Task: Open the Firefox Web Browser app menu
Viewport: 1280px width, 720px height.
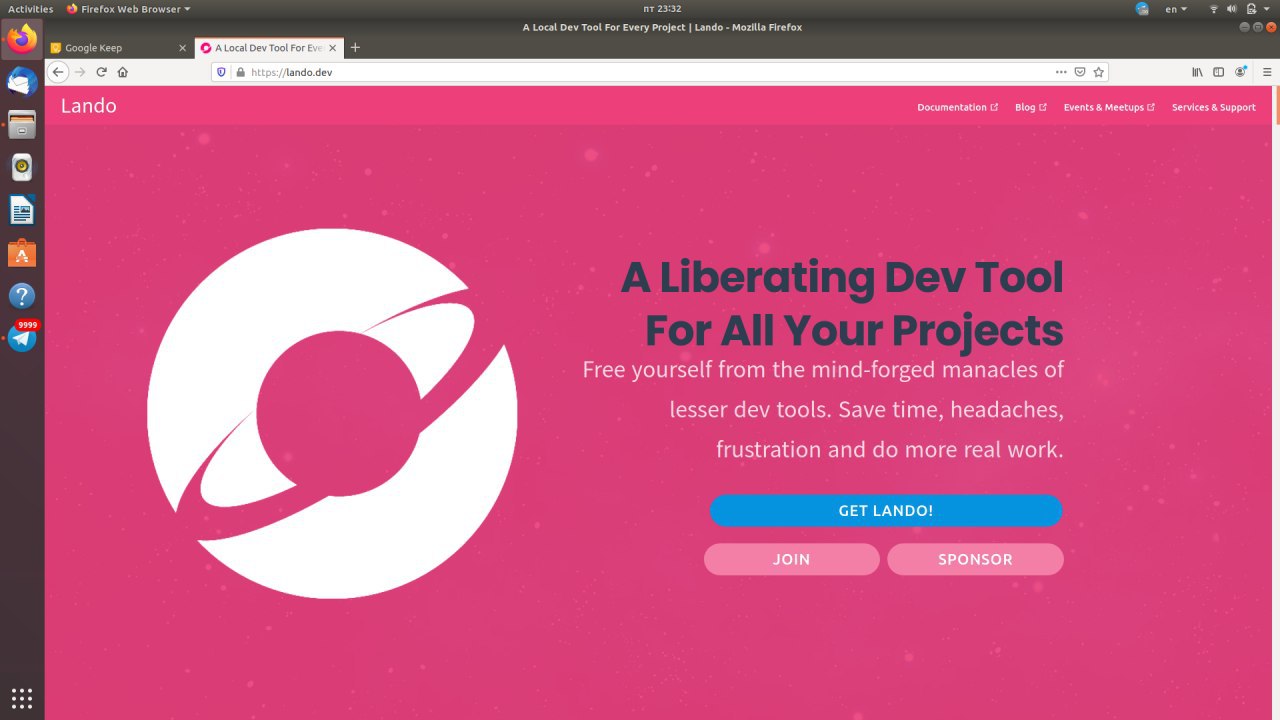Action: pyautogui.click(x=128, y=9)
